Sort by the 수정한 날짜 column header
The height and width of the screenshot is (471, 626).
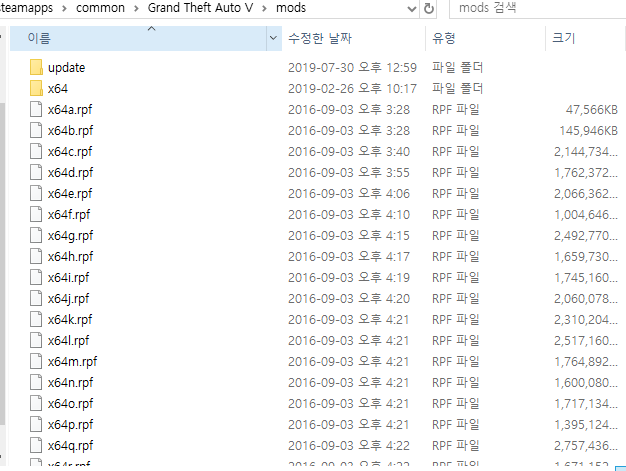[353, 38]
